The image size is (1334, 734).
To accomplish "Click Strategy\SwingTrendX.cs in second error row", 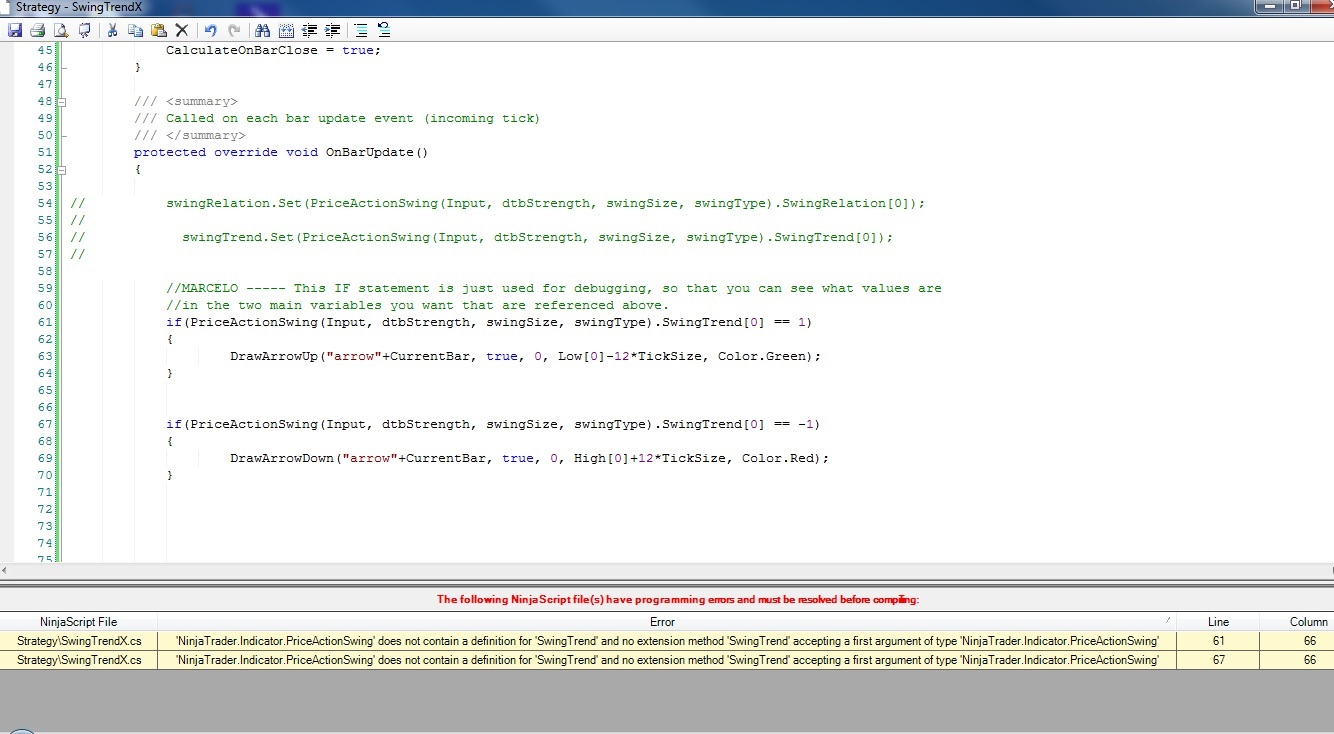I will pyautogui.click(x=79, y=660).
